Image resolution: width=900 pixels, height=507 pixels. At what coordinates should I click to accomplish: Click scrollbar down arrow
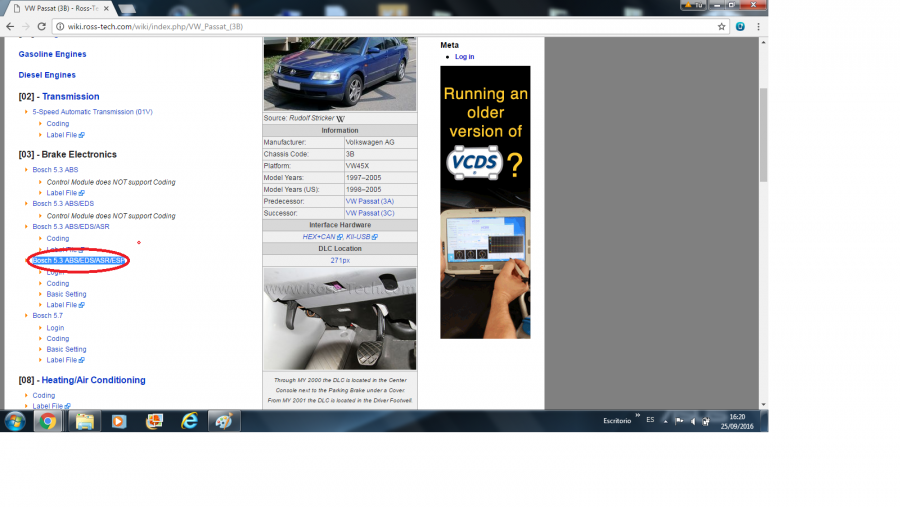pos(763,405)
